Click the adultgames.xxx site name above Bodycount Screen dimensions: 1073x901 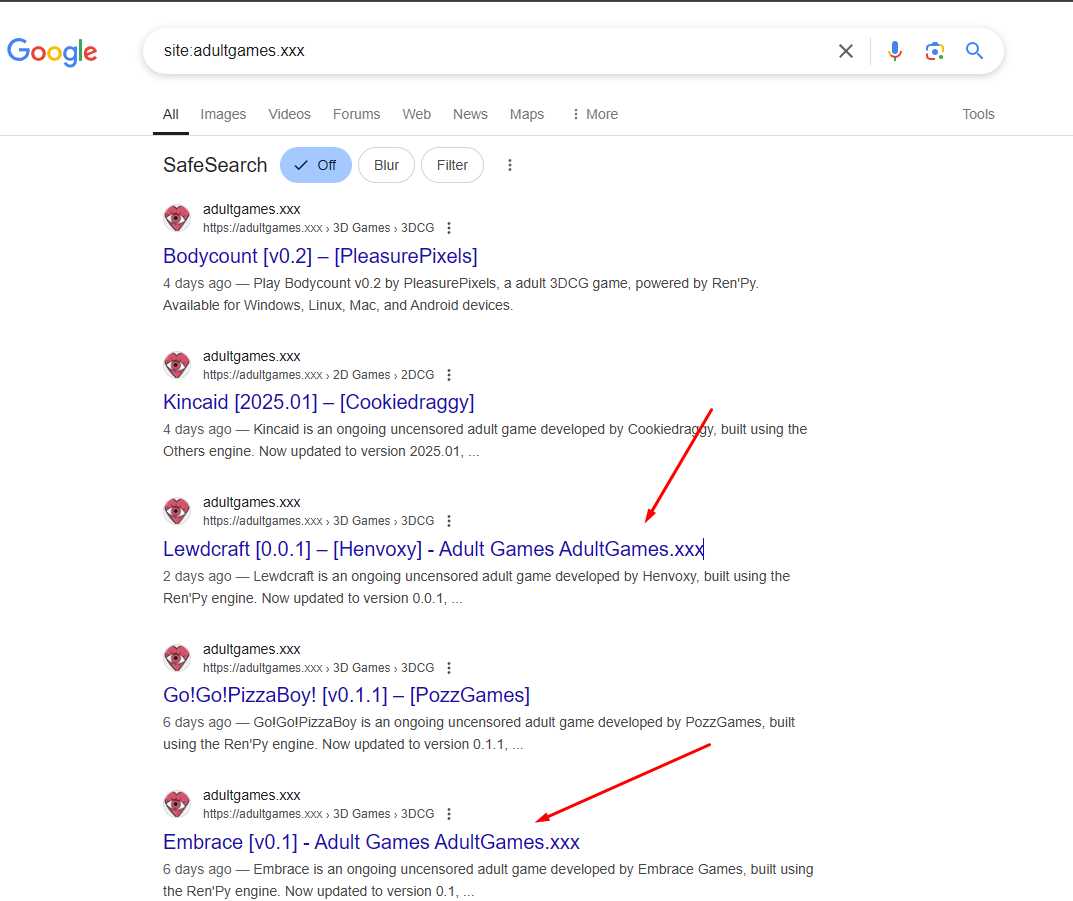[252, 209]
